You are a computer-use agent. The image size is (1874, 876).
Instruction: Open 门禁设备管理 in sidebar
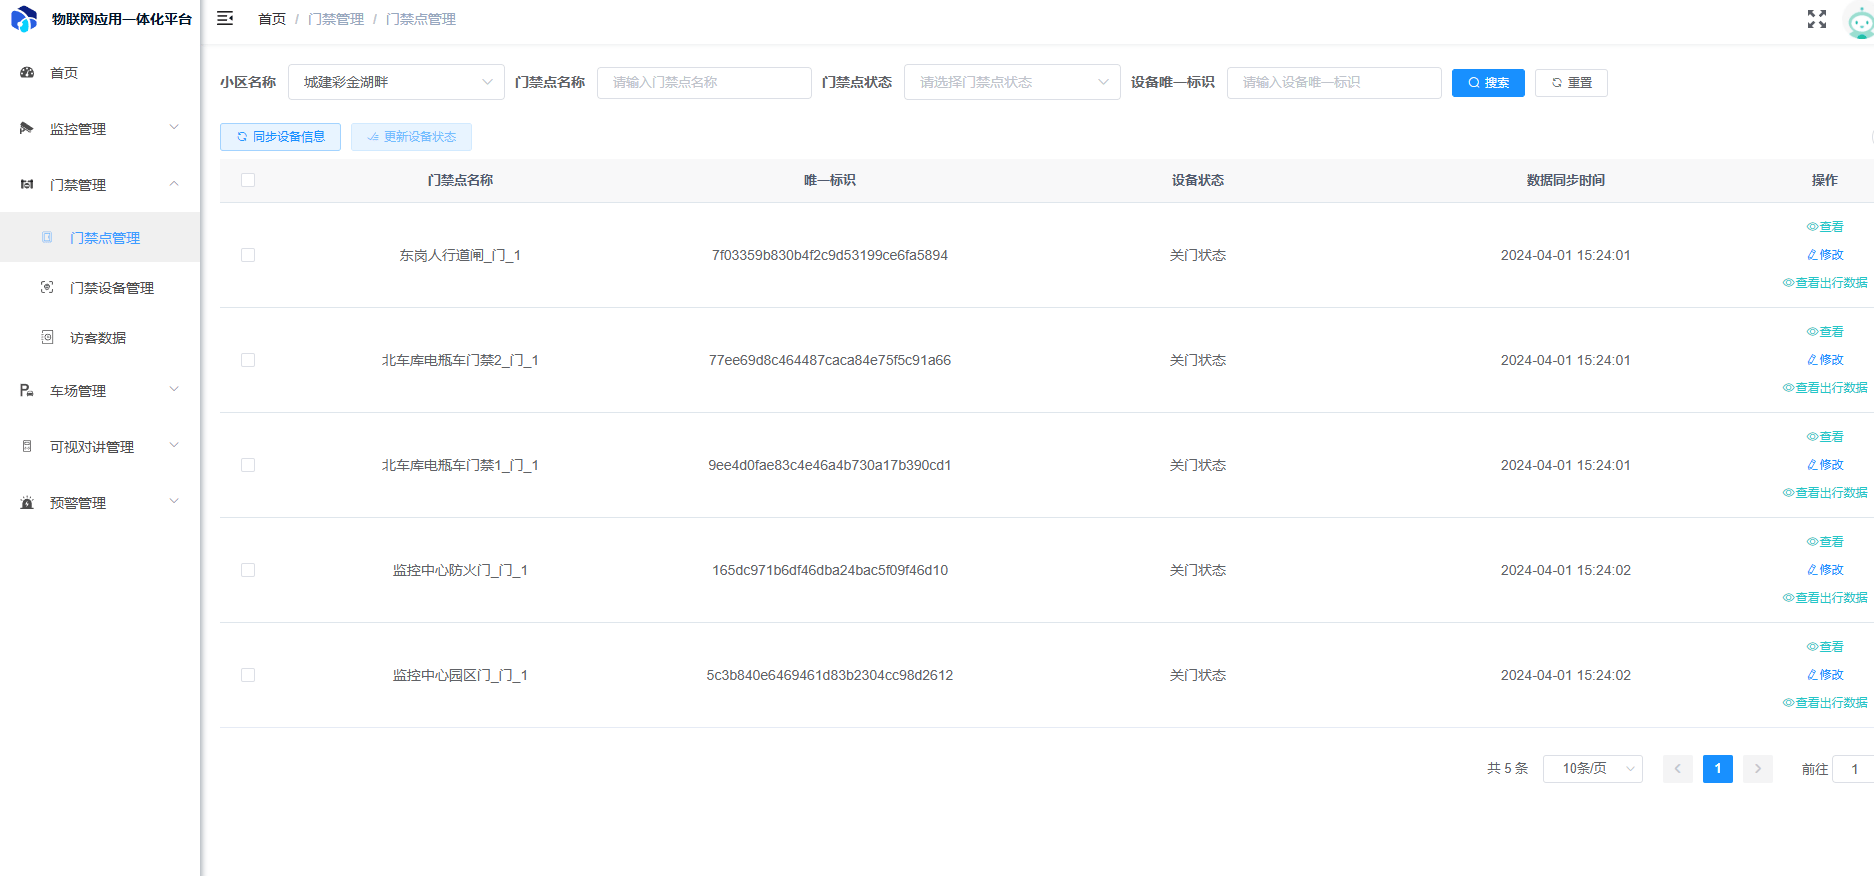point(111,288)
